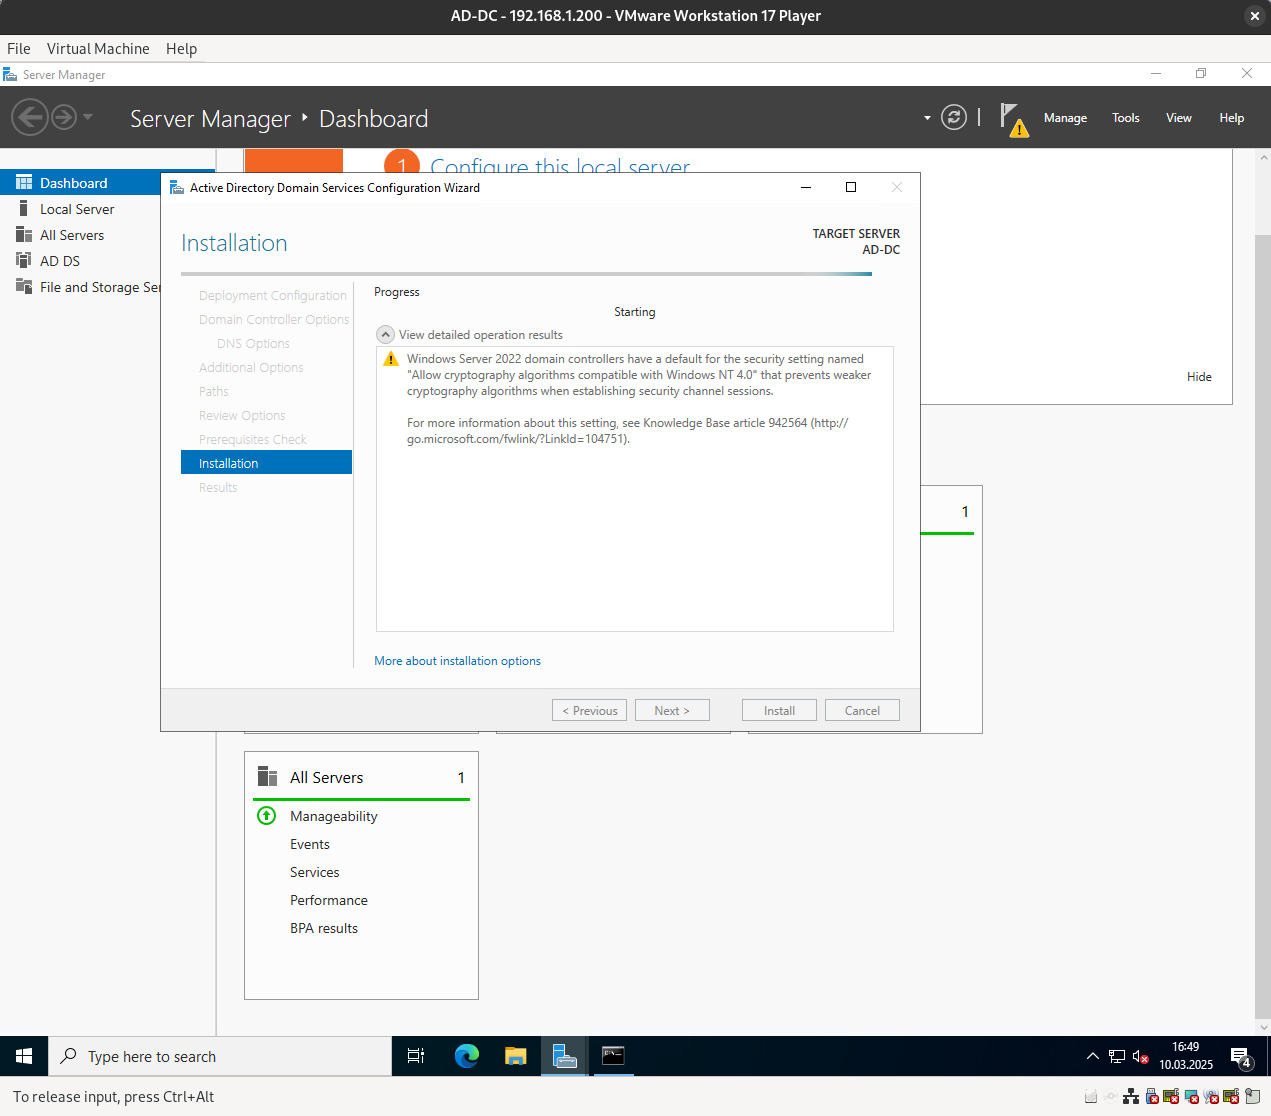Open the Command Prompt taskbar icon

click(613, 1056)
